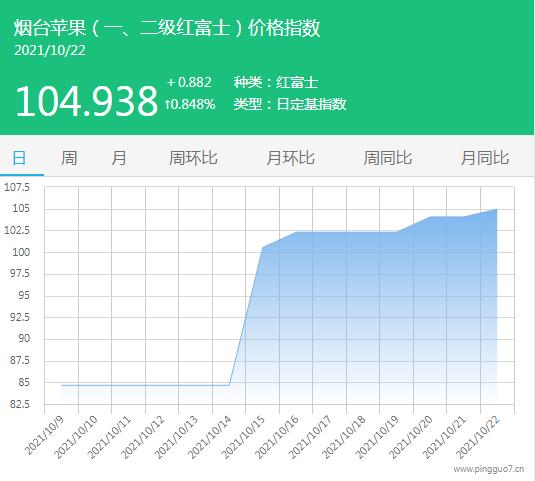Click the 2021/10/14 x-axis label

210,438
